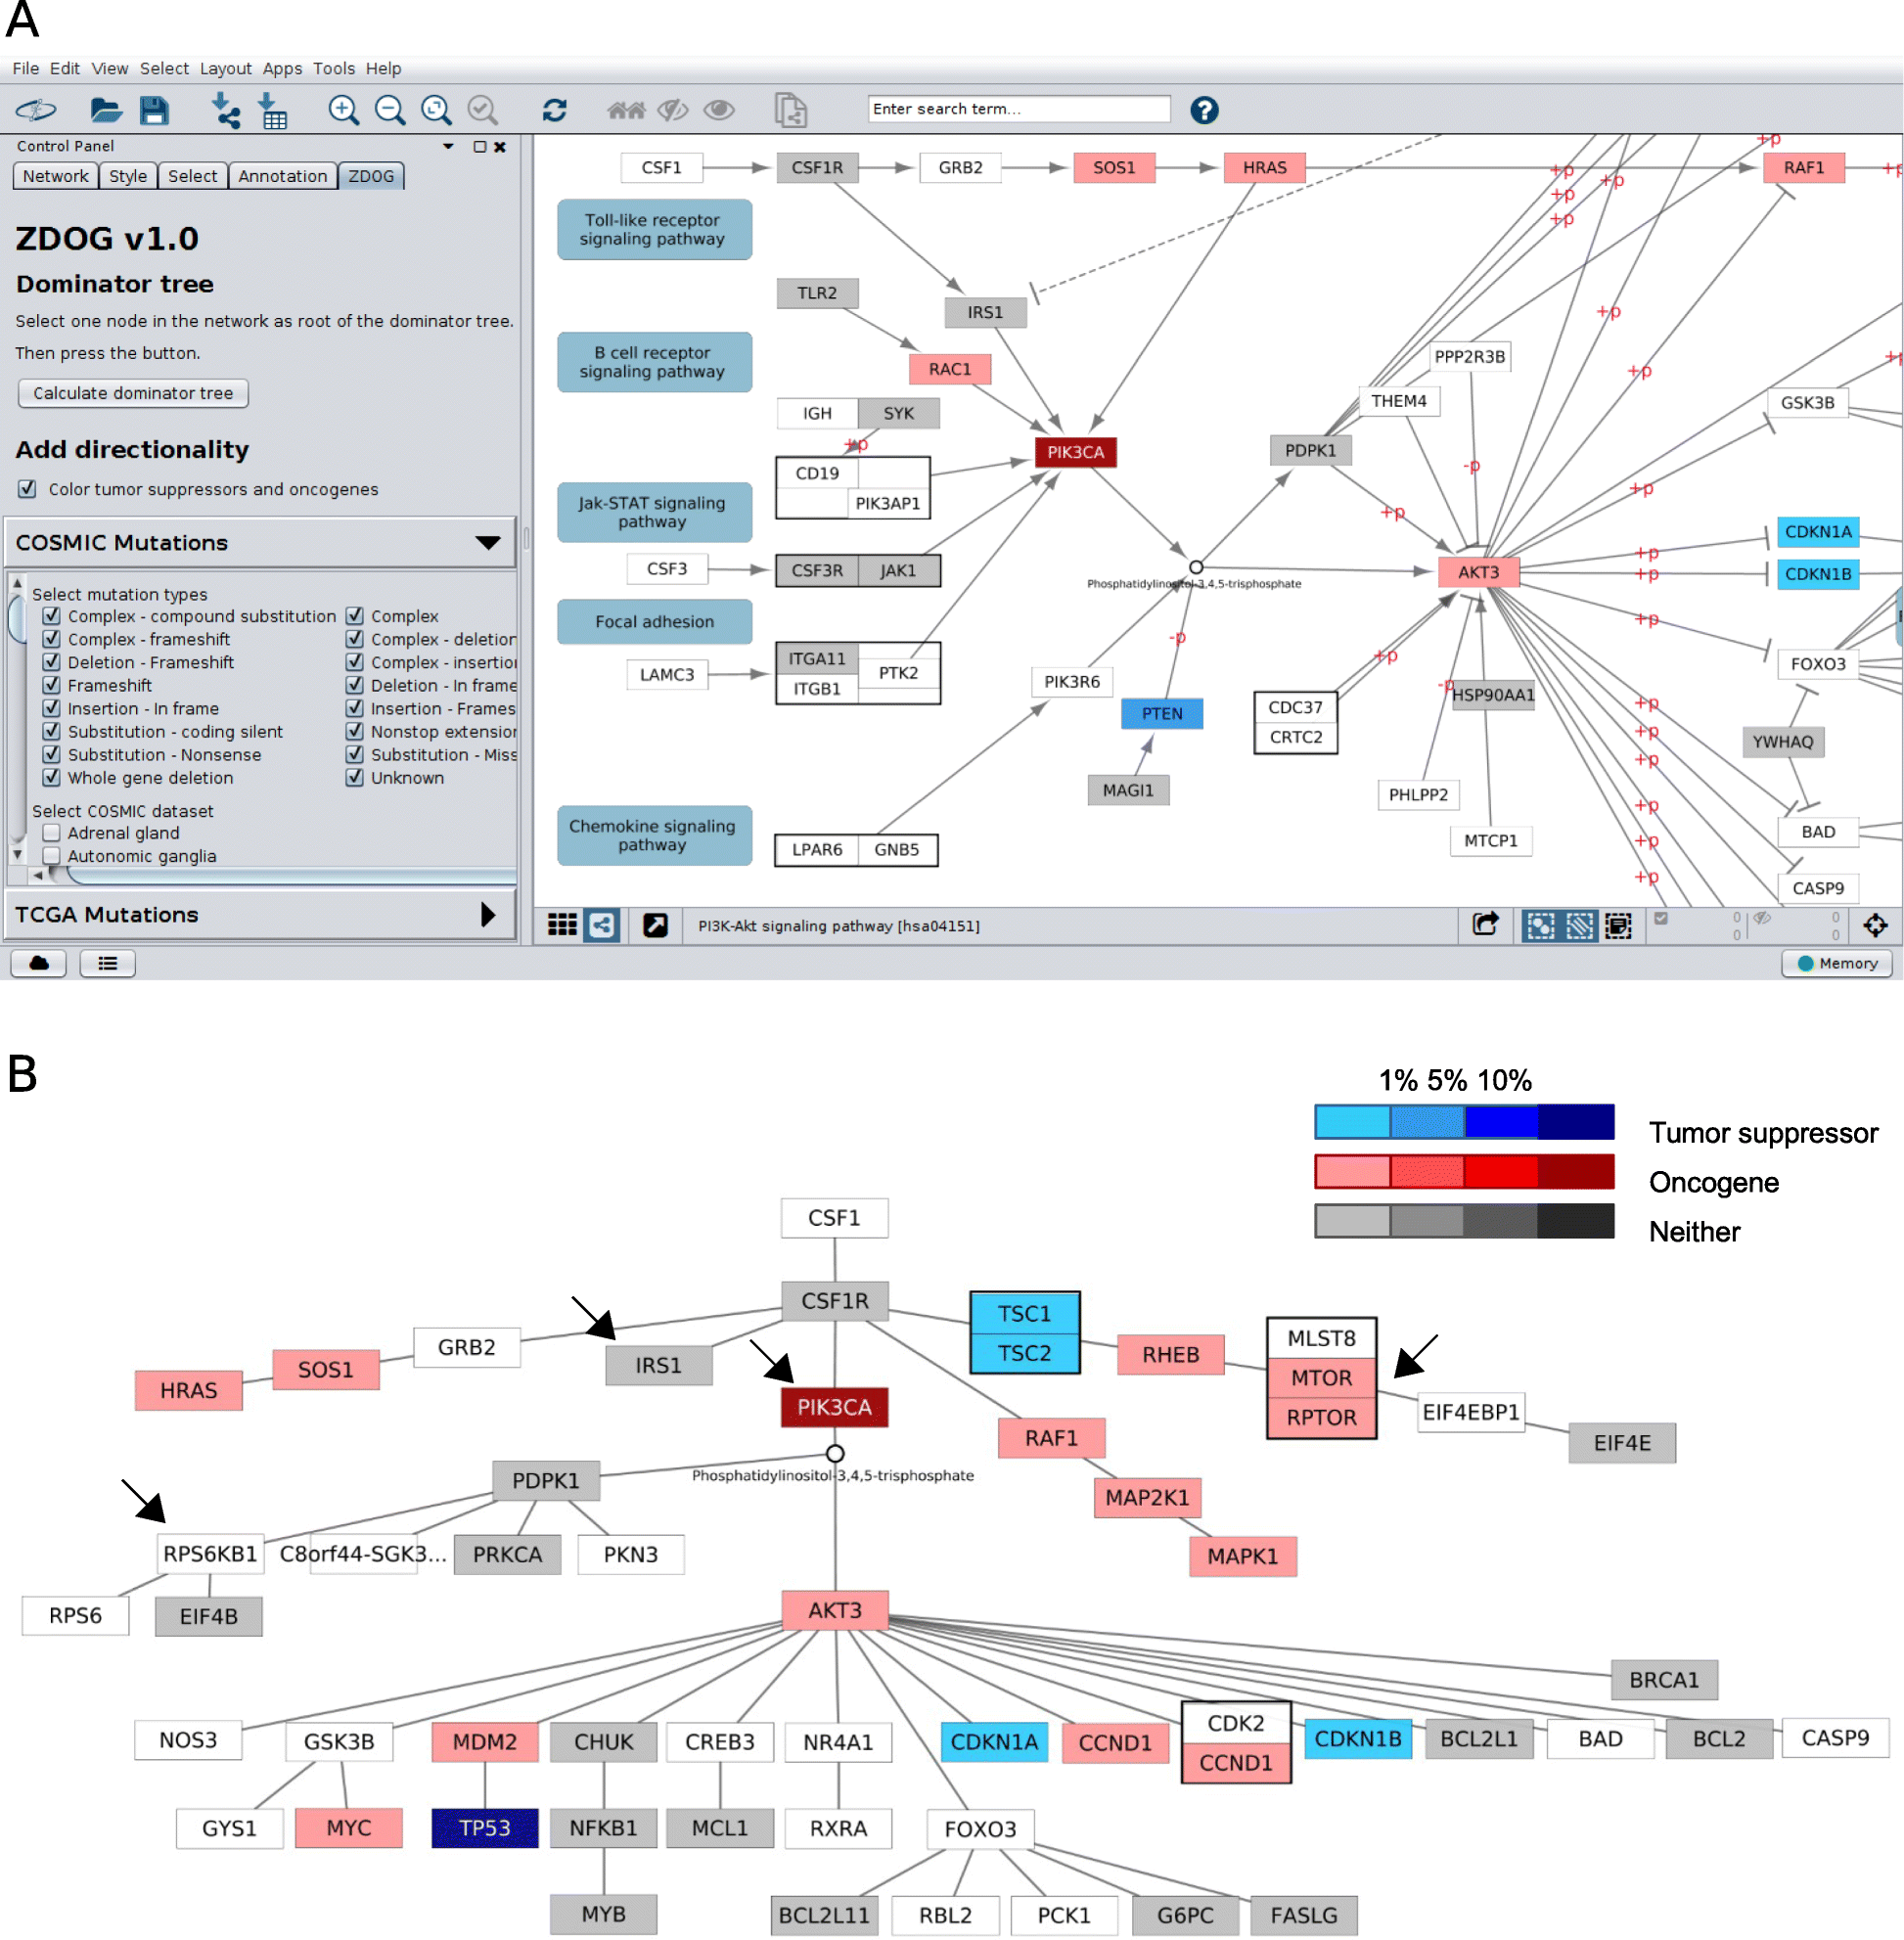Toggle annotation selection mode icon
The height and width of the screenshot is (1940, 1904).
[x=1618, y=926]
